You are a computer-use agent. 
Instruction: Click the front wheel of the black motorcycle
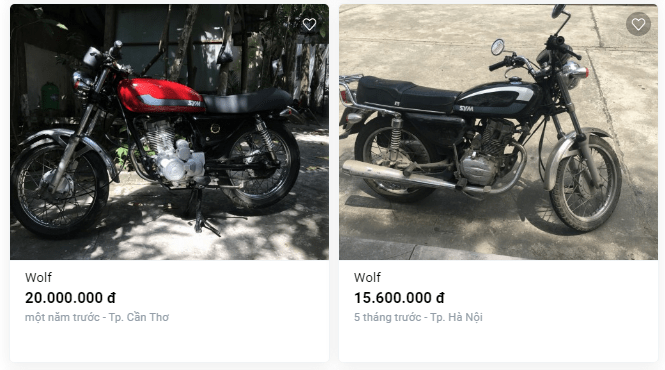pyautogui.click(x=585, y=184)
